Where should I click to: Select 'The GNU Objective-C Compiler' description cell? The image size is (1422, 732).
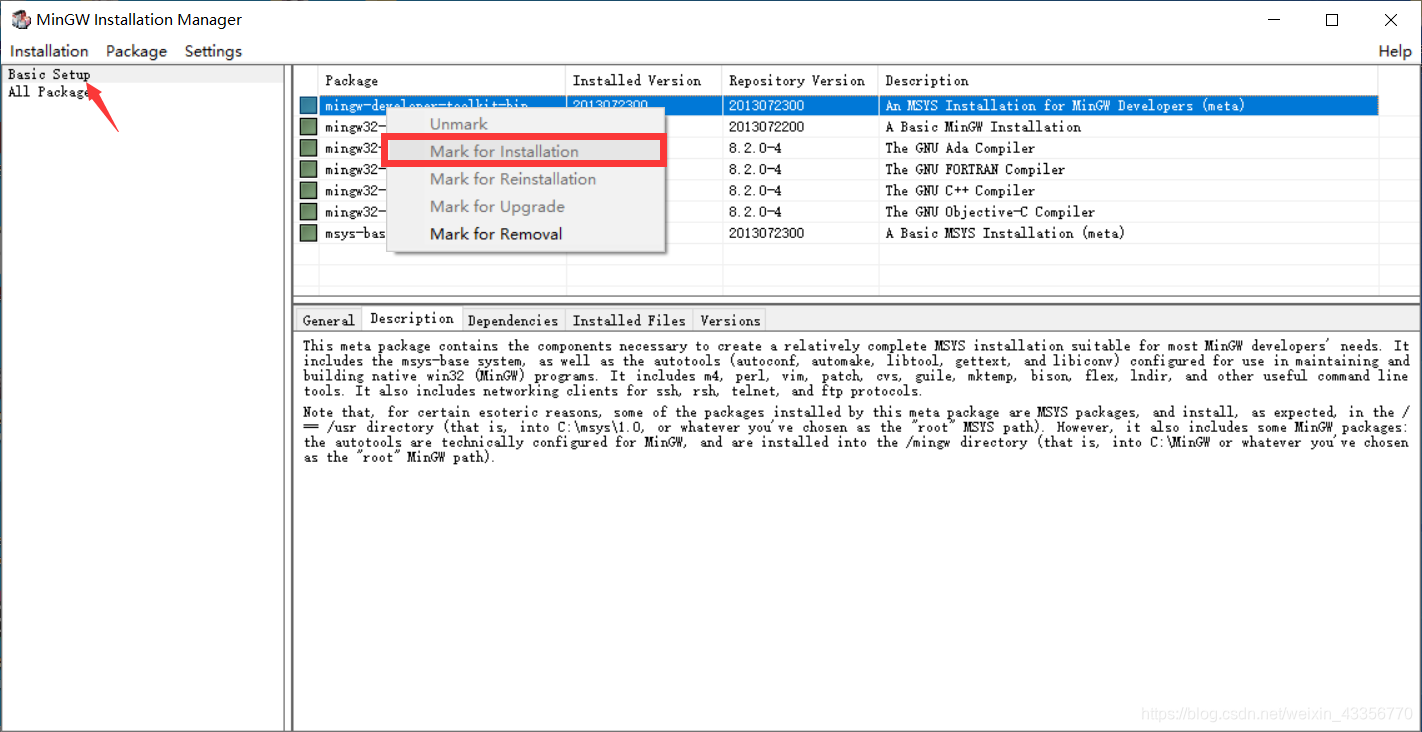(990, 212)
